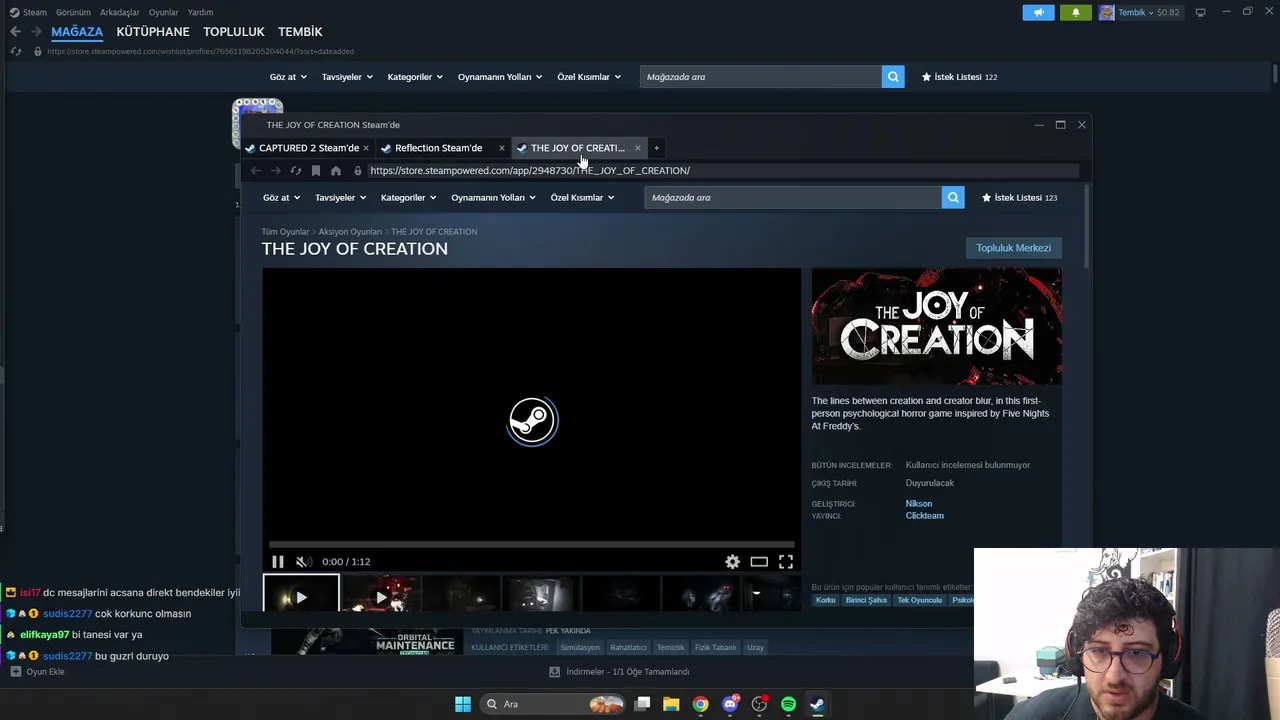Switch to the CAPTURED 2 Steam'de tab

pyautogui.click(x=309, y=148)
